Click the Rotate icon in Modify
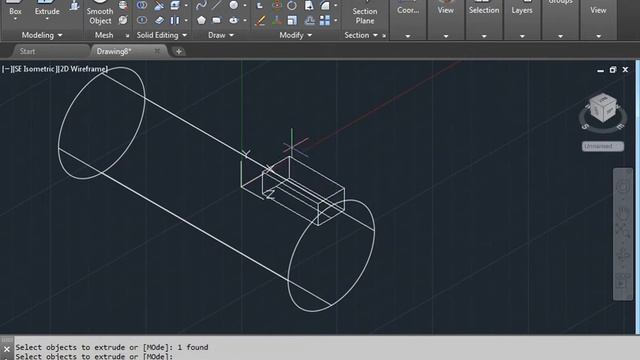640x360 pixels. [x=292, y=5]
